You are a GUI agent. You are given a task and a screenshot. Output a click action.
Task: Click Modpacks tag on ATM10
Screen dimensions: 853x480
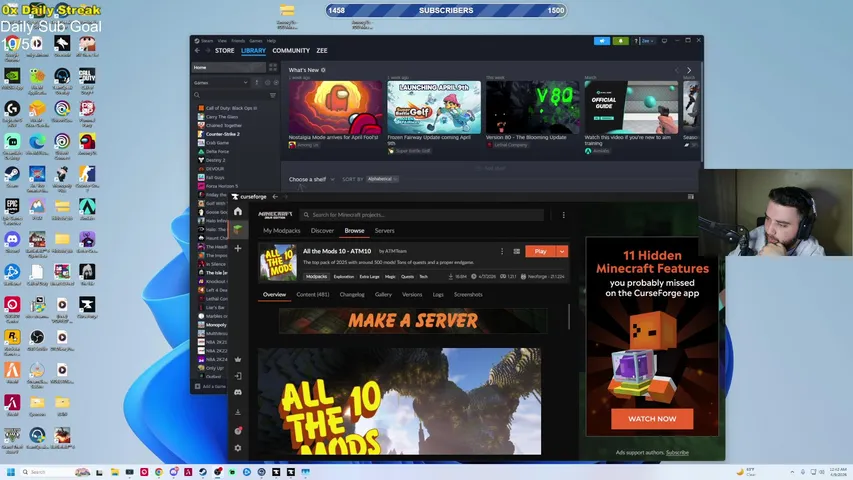[316, 276]
